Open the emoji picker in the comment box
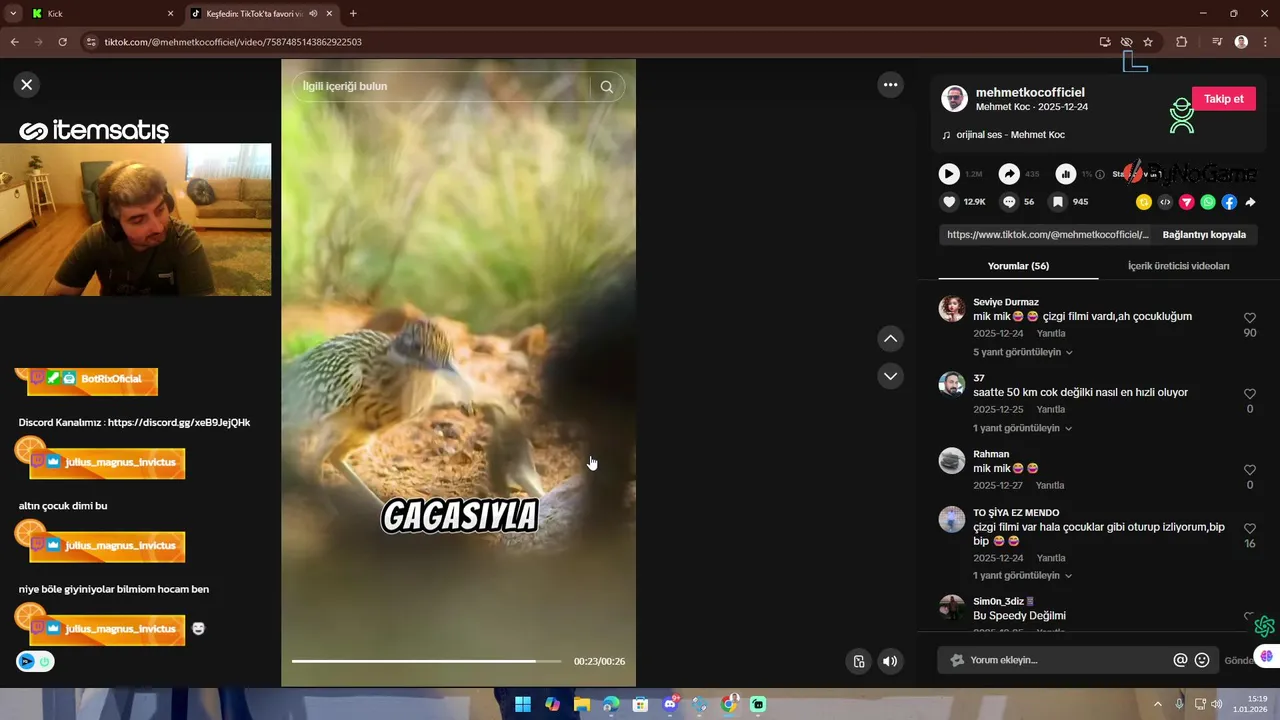The image size is (1280, 720). coord(1202,660)
